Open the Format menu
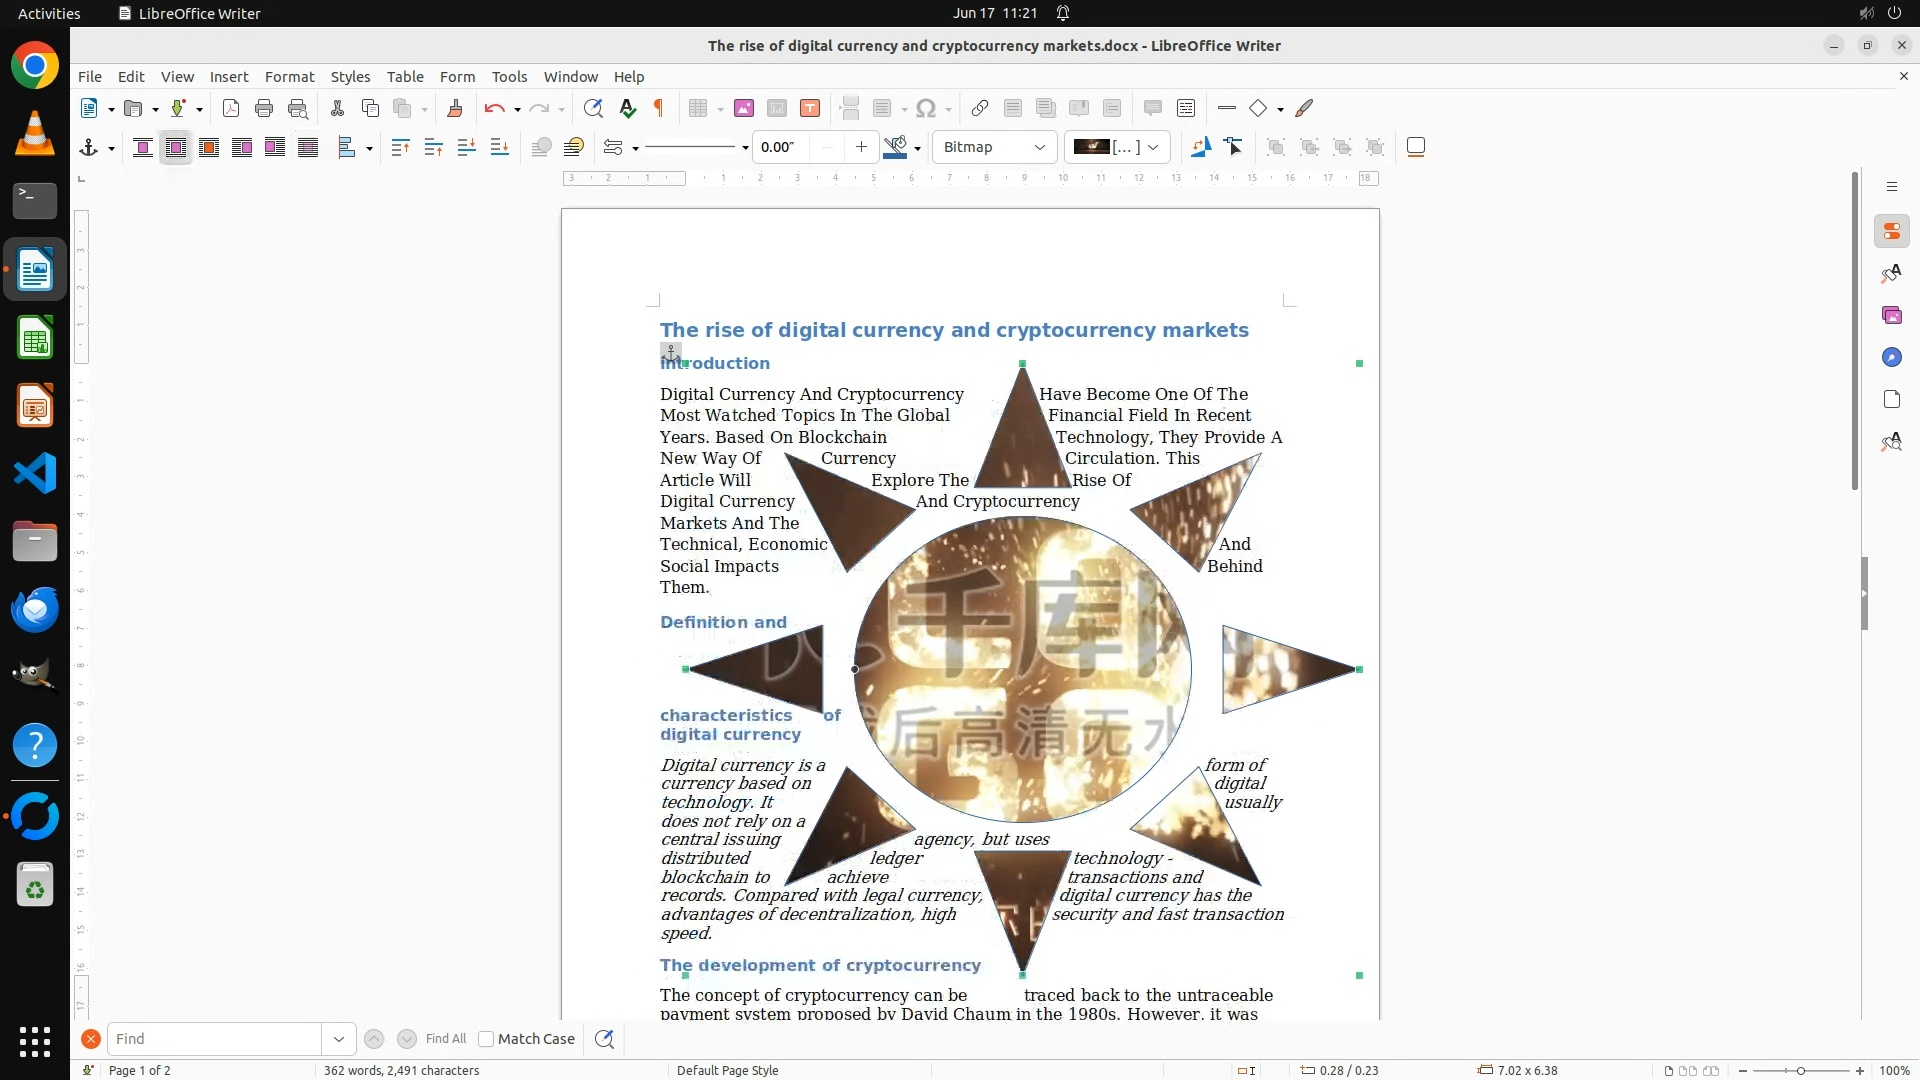 tap(289, 77)
